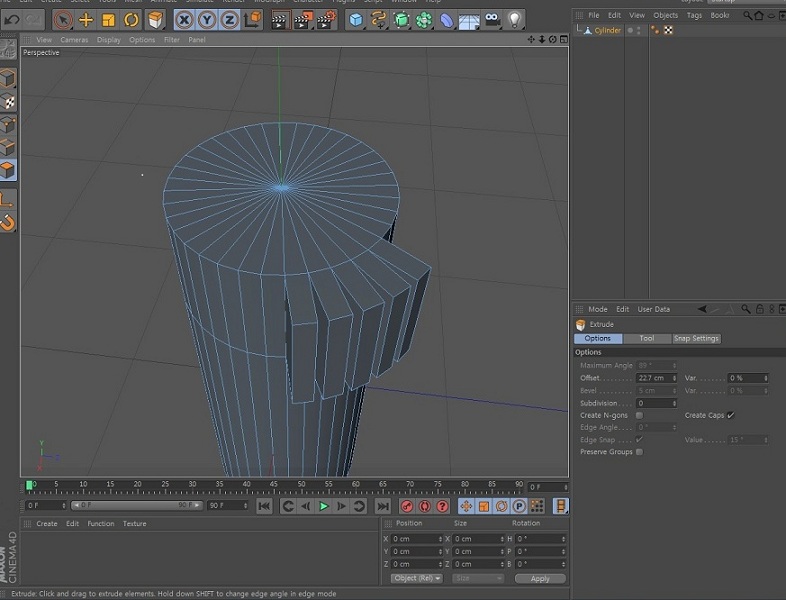Click the Record Active Objects button
The width and height of the screenshot is (786, 600).
coord(407,506)
